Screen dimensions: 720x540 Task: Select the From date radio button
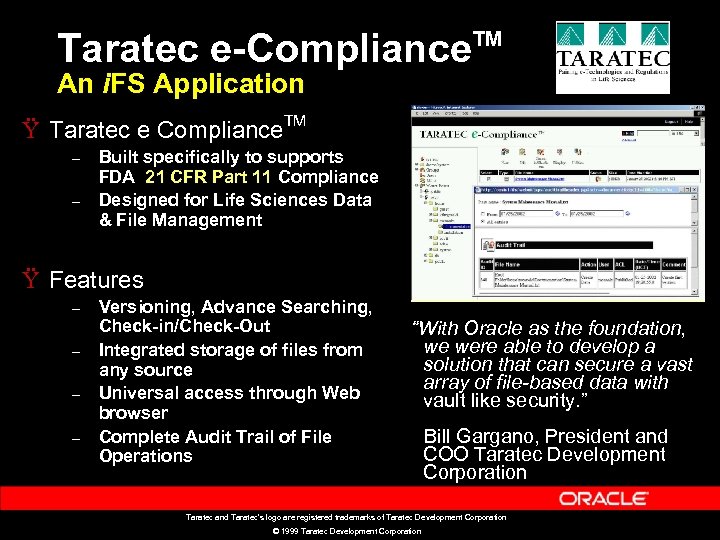483,214
